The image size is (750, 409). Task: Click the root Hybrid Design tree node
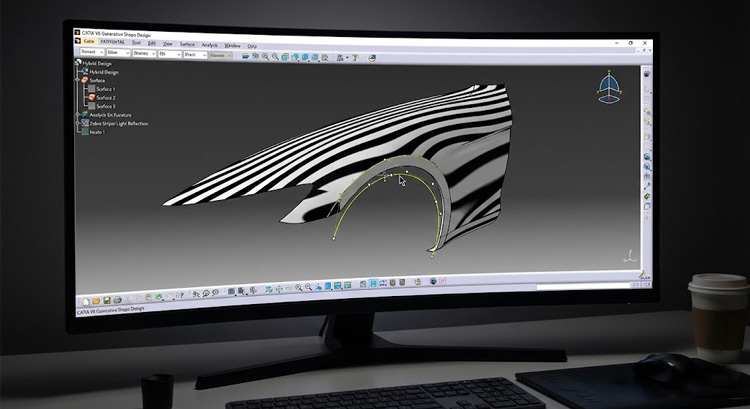pyautogui.click(x=96, y=63)
